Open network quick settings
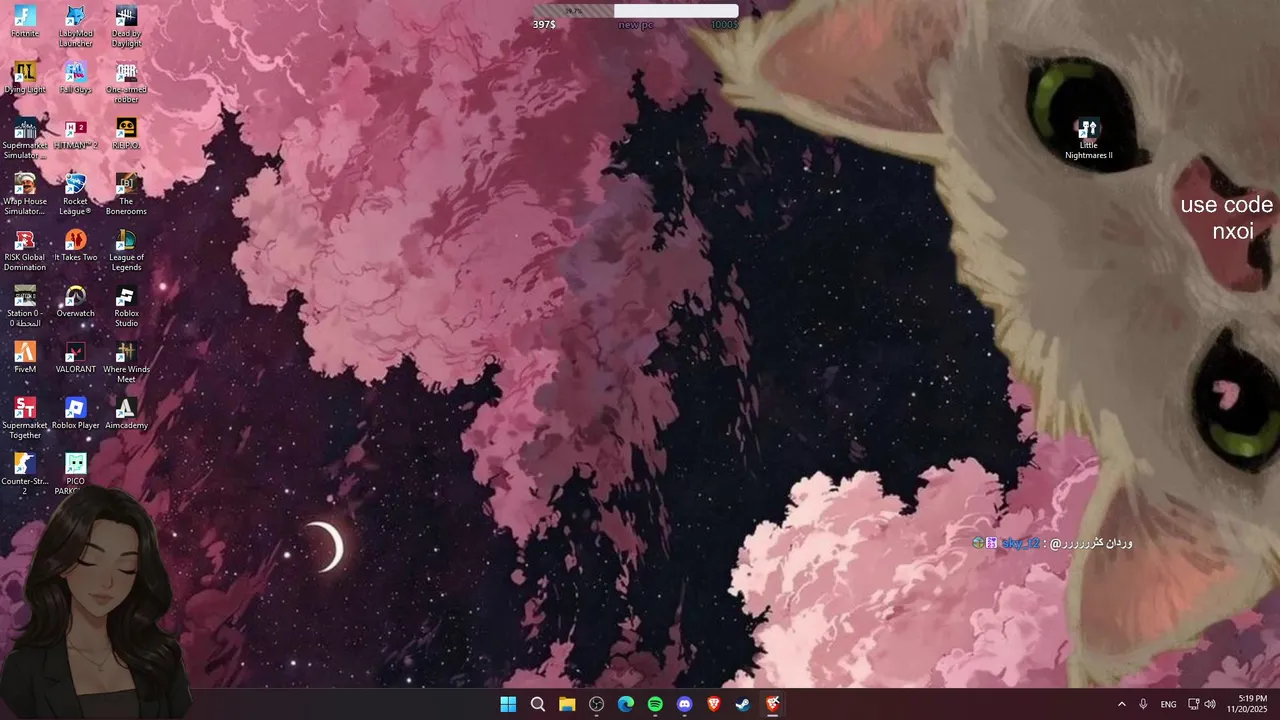 (1193, 704)
